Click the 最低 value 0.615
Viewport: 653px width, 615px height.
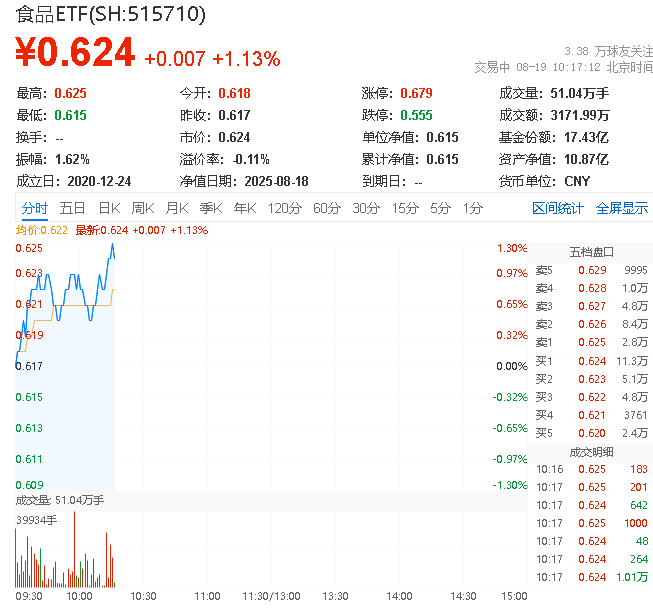point(70,115)
